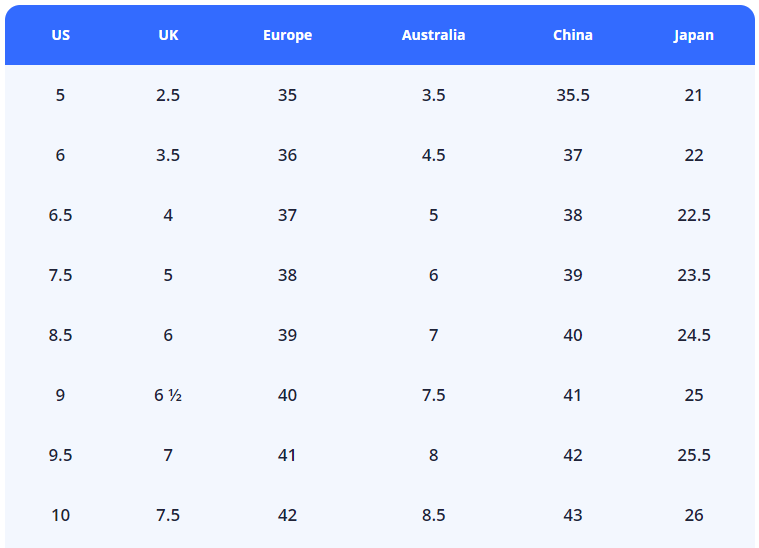Image resolution: width=759 pixels, height=548 pixels.
Task: Select the Japan size 23.5 cell
Action: coord(693,275)
